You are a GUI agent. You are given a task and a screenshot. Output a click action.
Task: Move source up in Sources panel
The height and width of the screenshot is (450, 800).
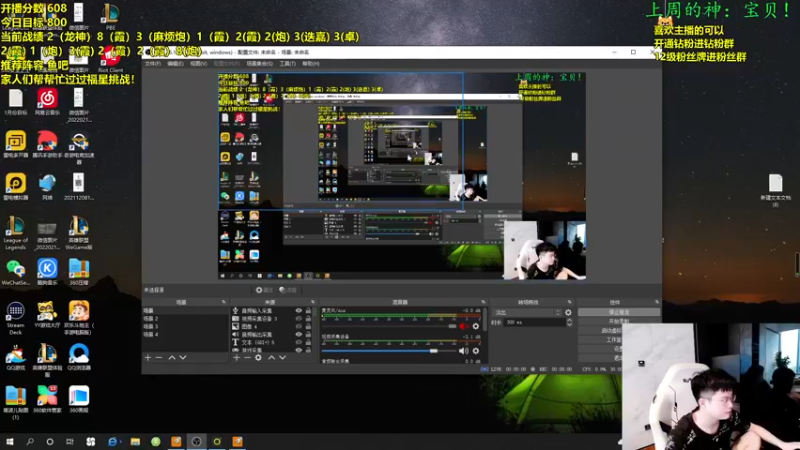pyautogui.click(x=271, y=358)
